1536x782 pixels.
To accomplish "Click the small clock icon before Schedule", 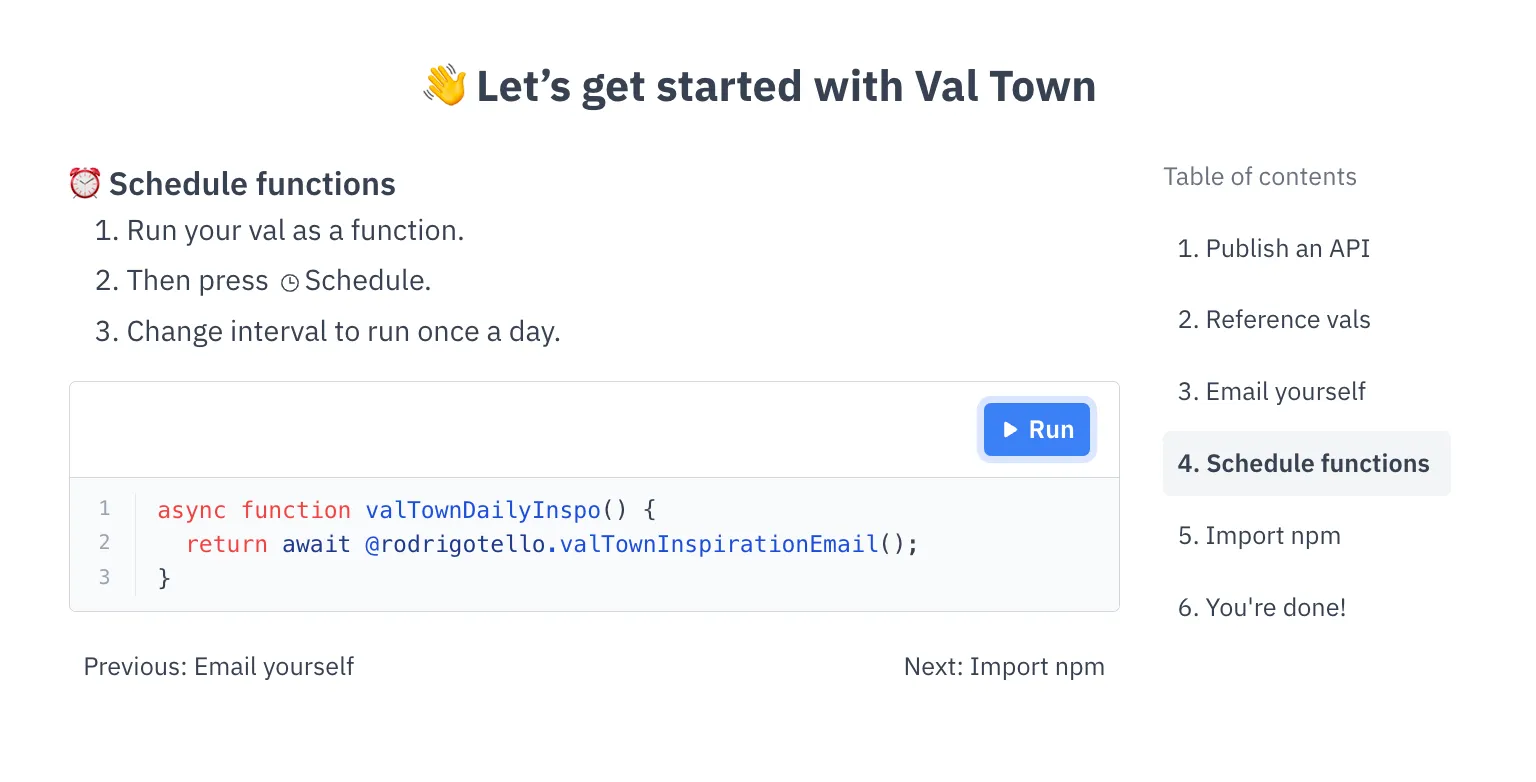I will 290,283.
